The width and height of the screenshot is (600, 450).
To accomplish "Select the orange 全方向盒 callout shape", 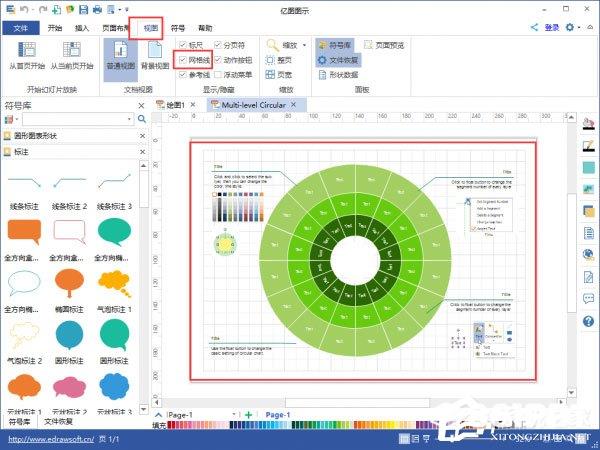I will pyautogui.click(x=24, y=232).
